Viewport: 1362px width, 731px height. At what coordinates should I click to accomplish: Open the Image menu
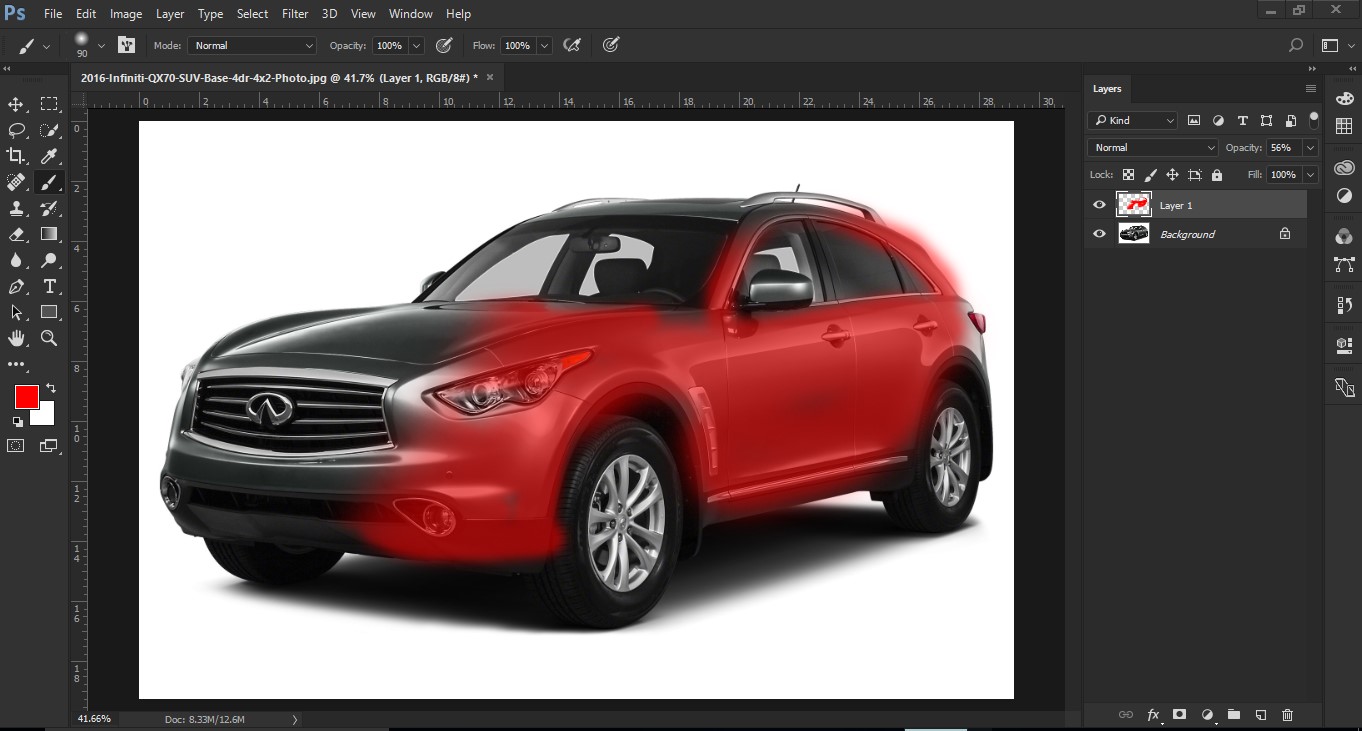click(125, 14)
